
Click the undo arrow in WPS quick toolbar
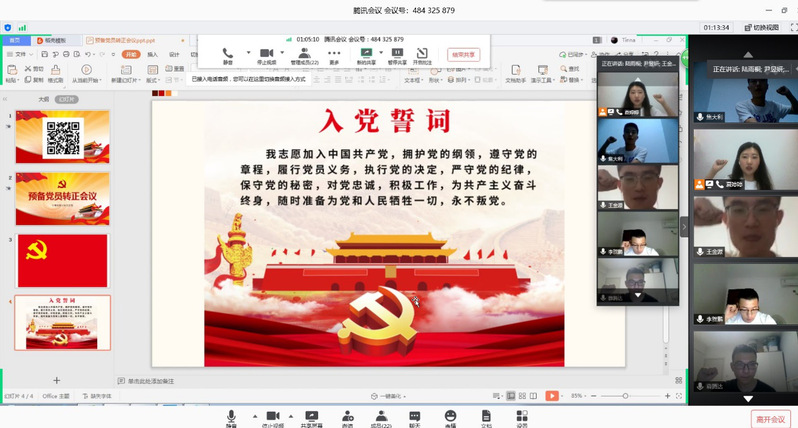pos(88,54)
